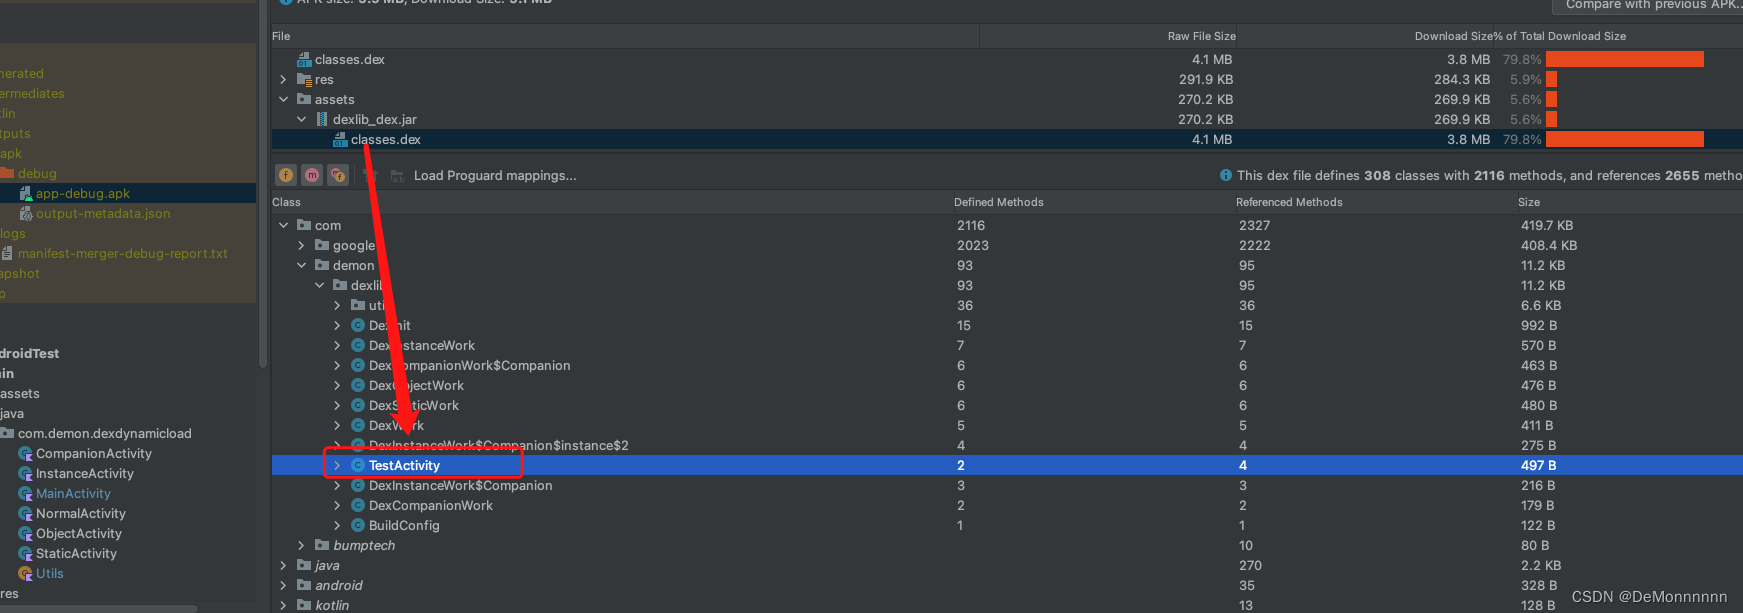1743x613 pixels.
Task: Click the nested classes.dex icon under dexlib_dex.jar
Action: click(340, 140)
